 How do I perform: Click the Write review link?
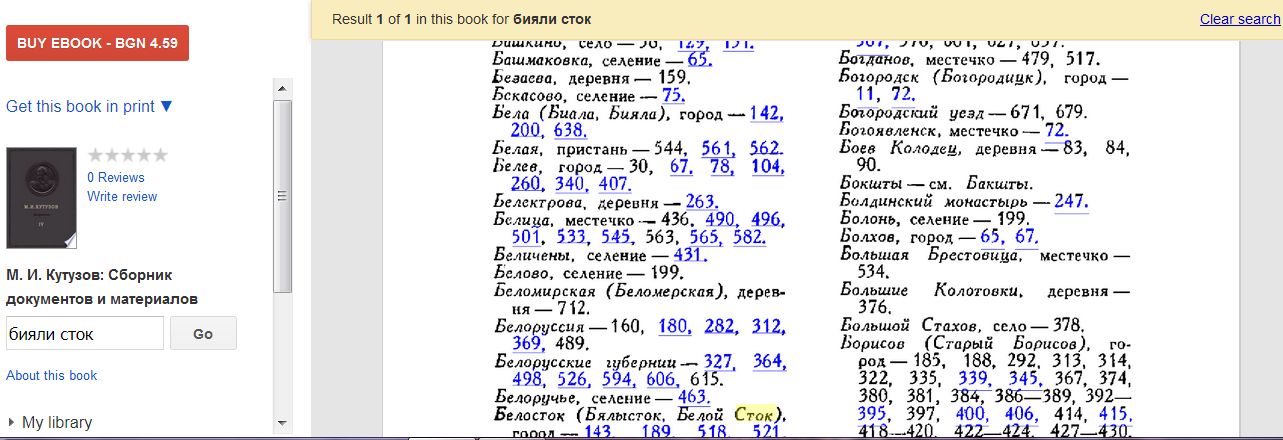click(122, 196)
